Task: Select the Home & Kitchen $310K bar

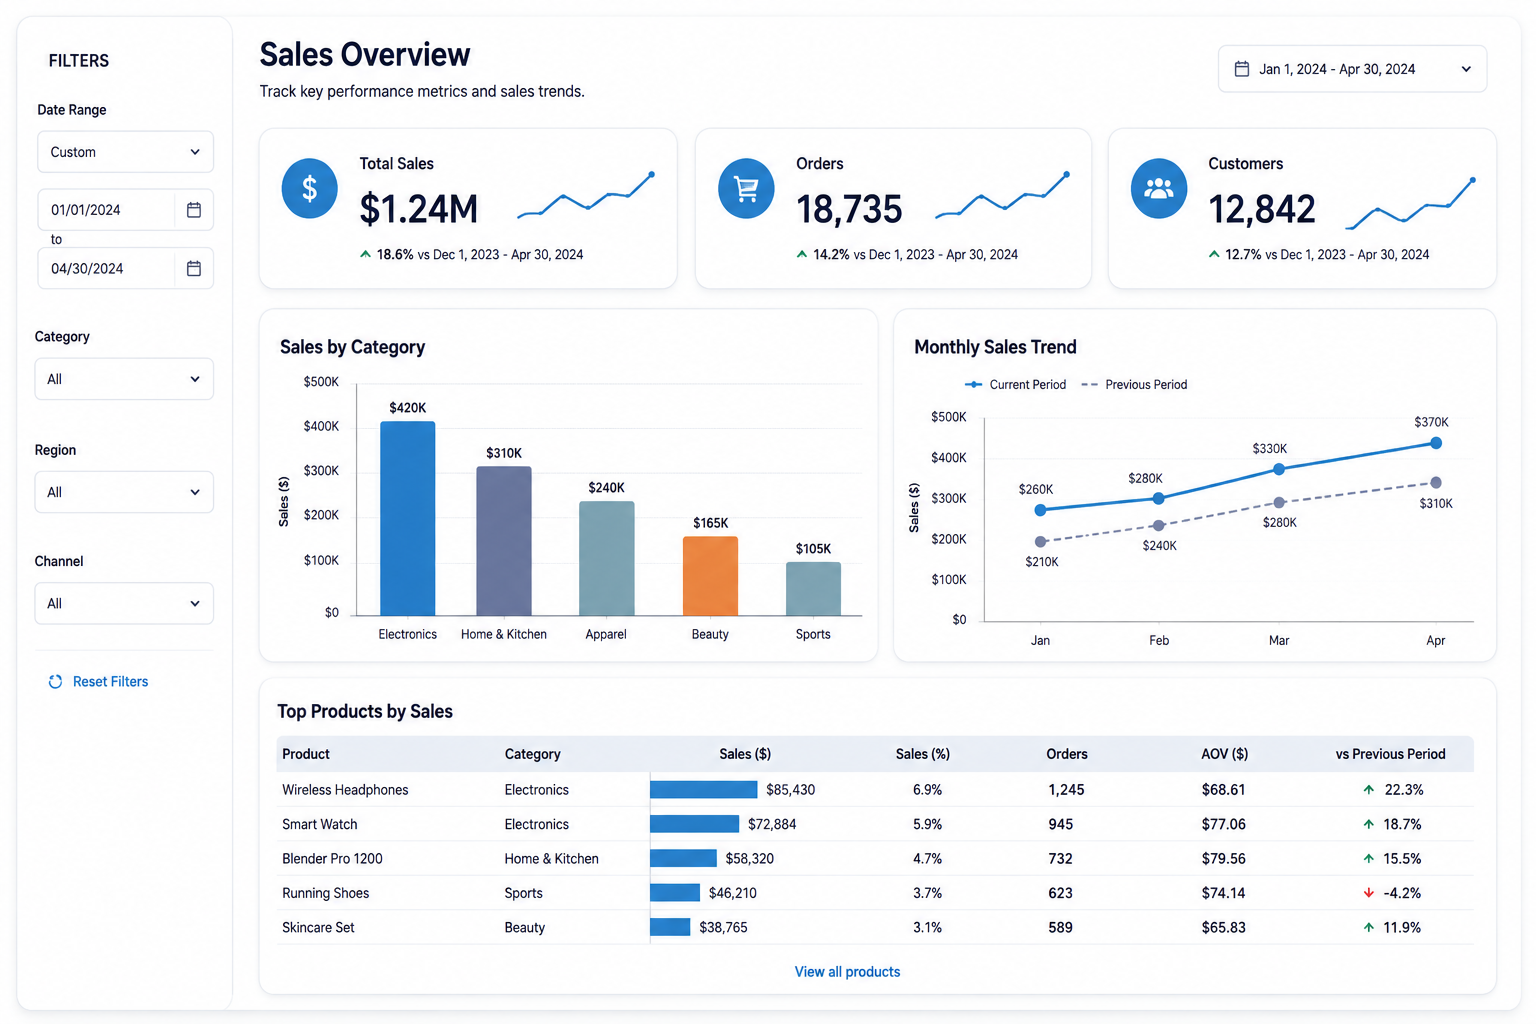Action: 504,541
